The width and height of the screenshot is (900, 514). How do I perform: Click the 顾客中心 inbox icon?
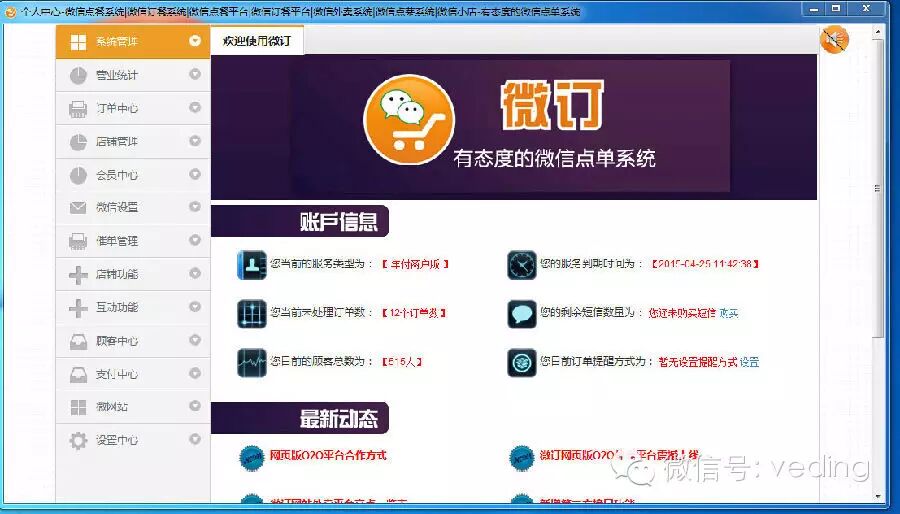pyautogui.click(x=78, y=341)
